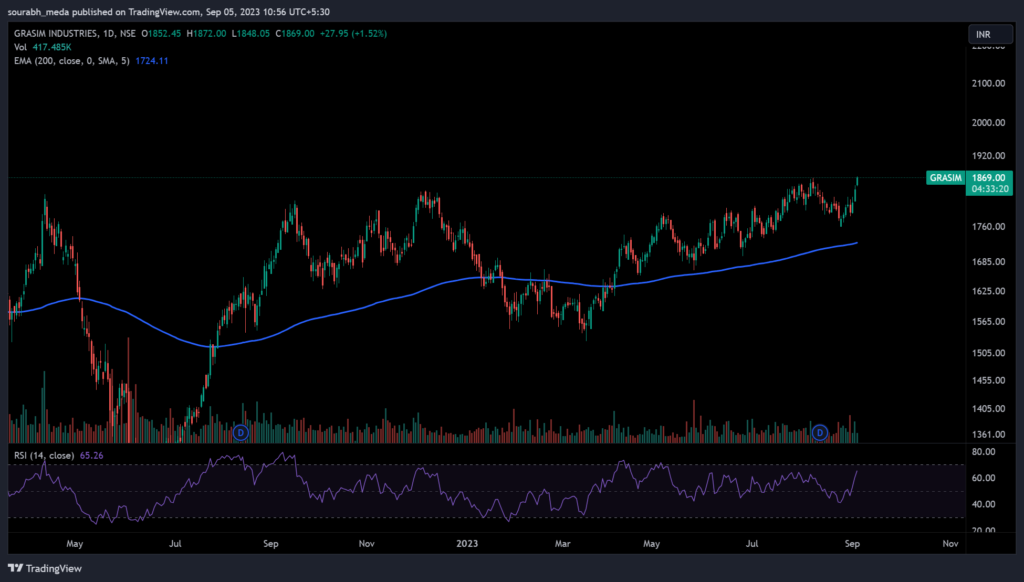The image size is (1024, 582).
Task: Click the EMA value 1724.11
Action: click(152, 61)
